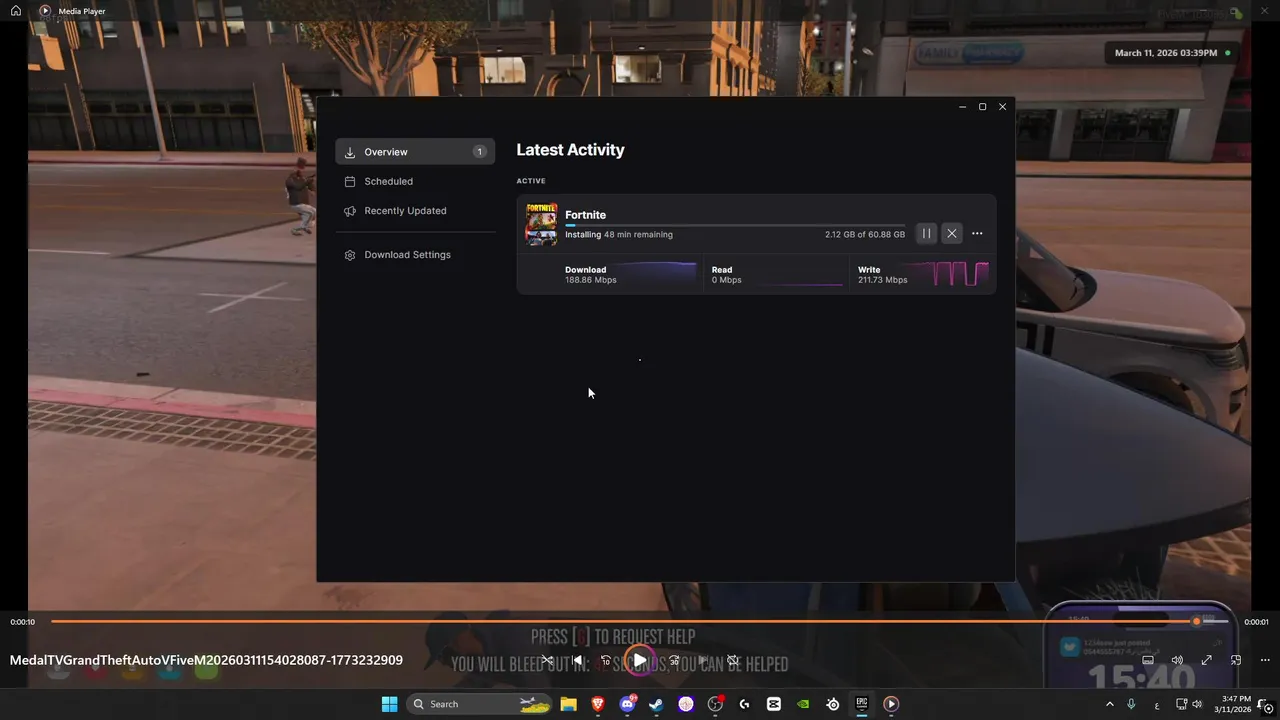Viewport: 1280px width, 720px height.
Task: Open OBS Studio from the taskbar
Action: pyautogui.click(x=715, y=704)
